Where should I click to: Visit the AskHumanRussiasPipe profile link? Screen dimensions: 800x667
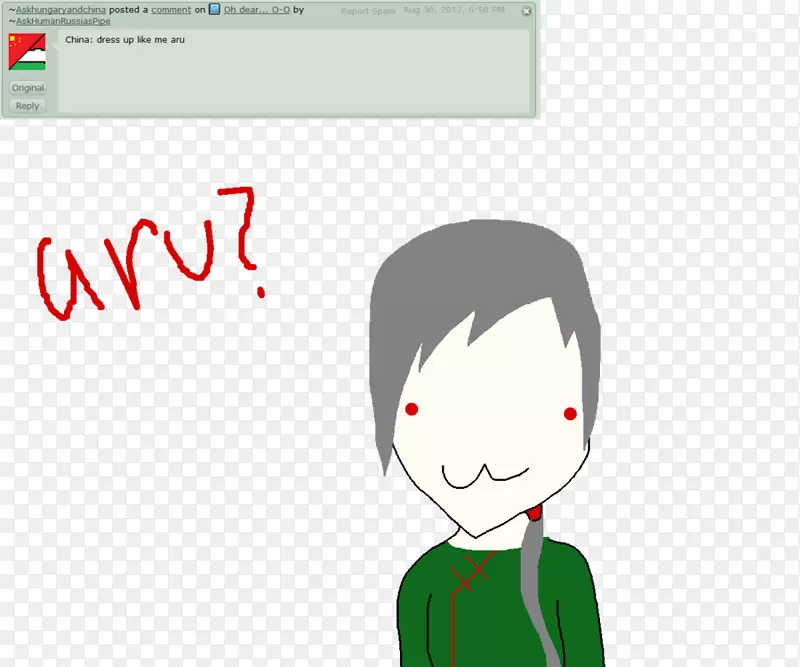tap(66, 21)
